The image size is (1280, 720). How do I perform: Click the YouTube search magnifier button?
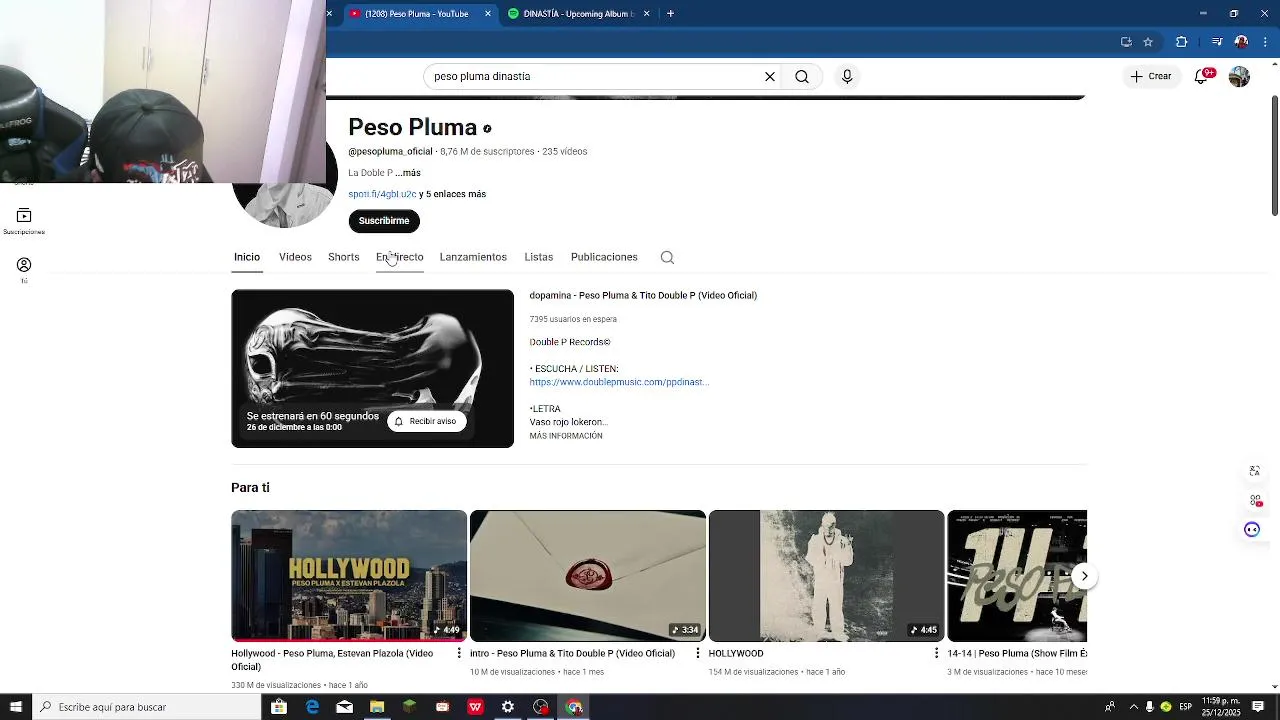pyautogui.click(x=802, y=76)
